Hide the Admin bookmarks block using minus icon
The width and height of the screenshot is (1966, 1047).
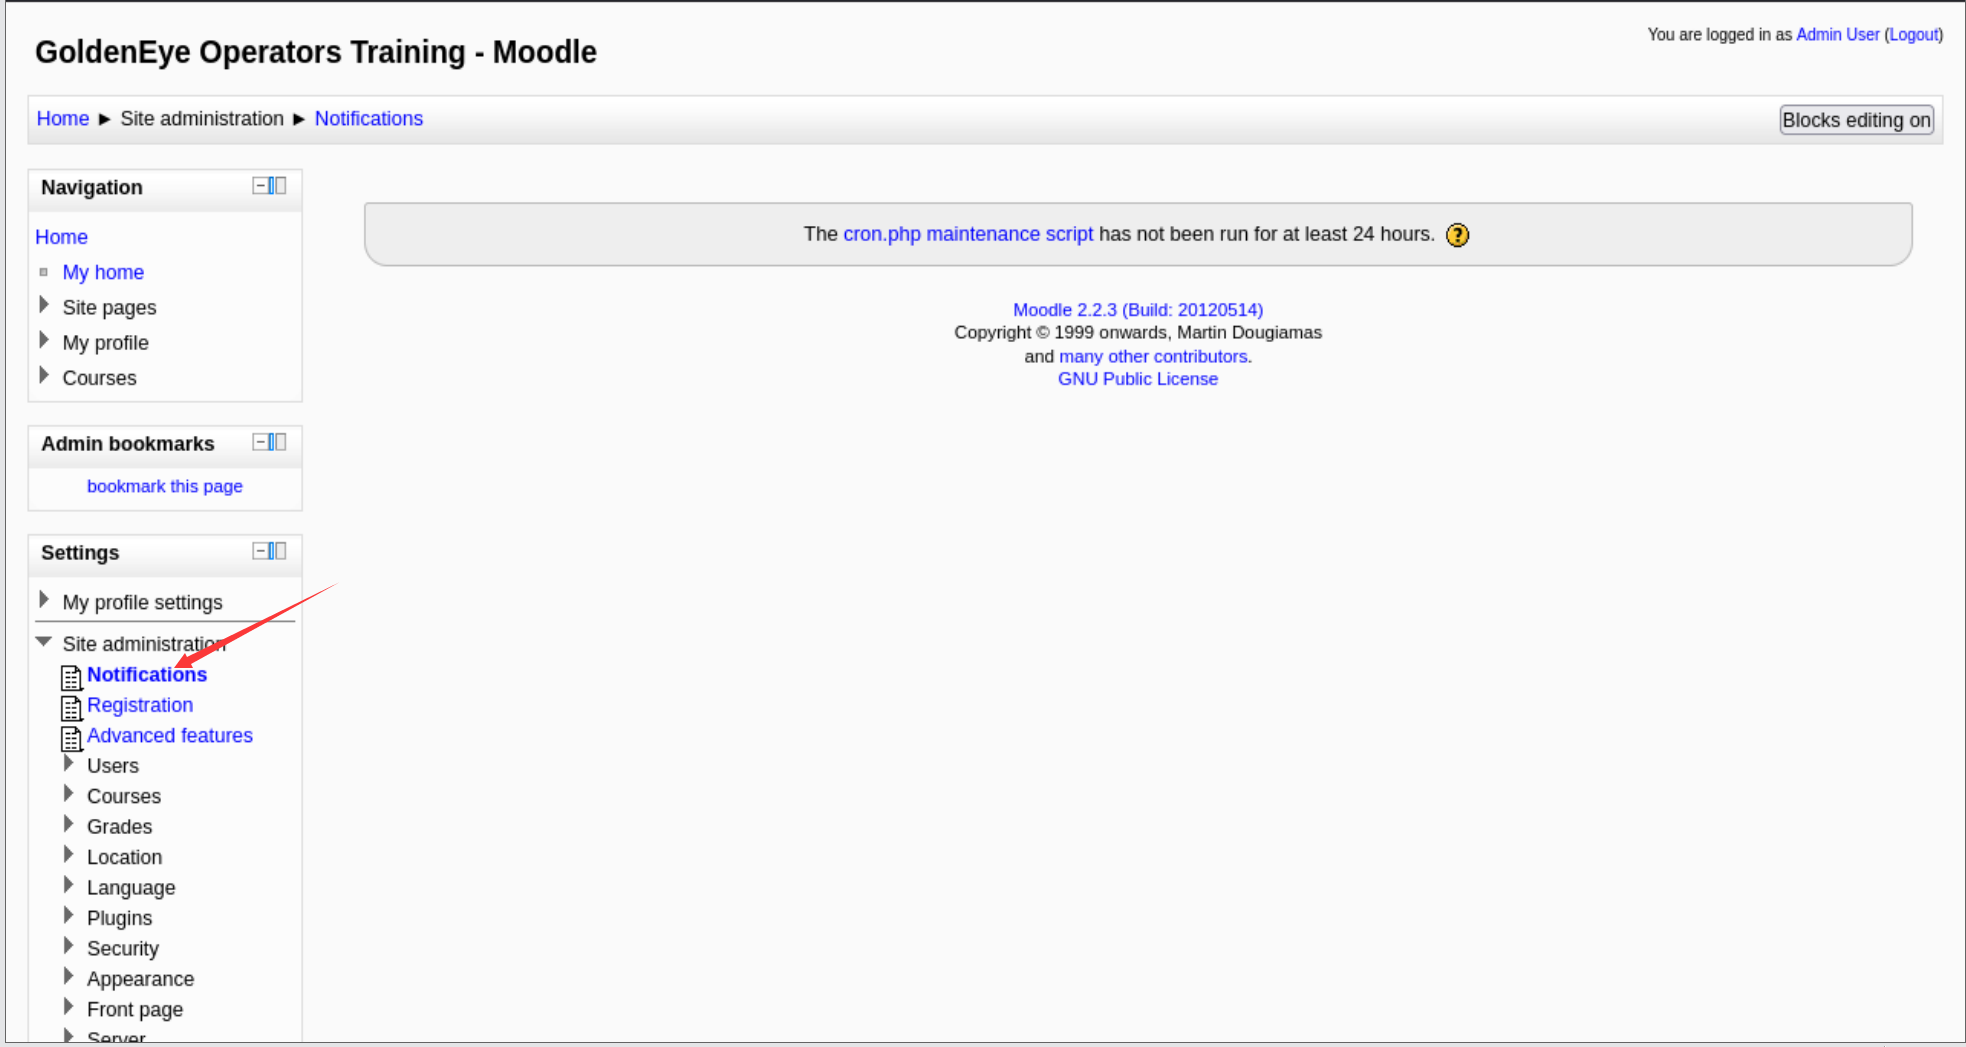(x=261, y=442)
